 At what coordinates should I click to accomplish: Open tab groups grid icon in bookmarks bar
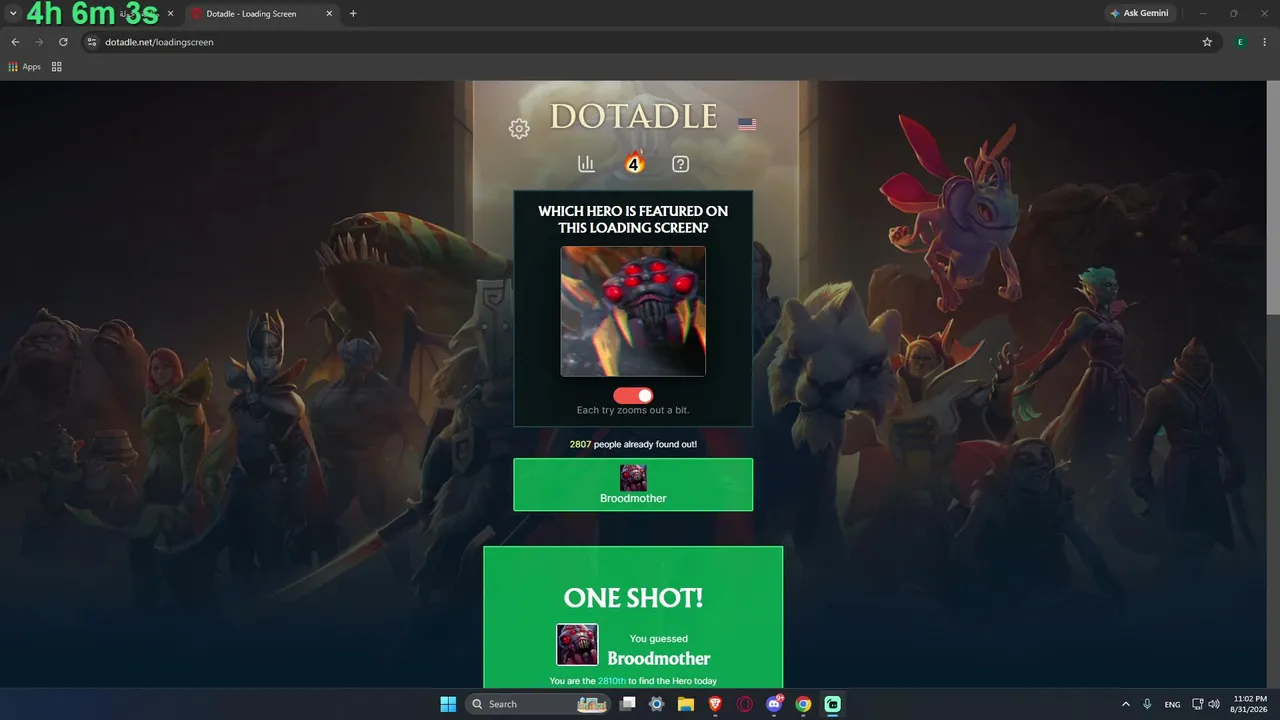57,67
